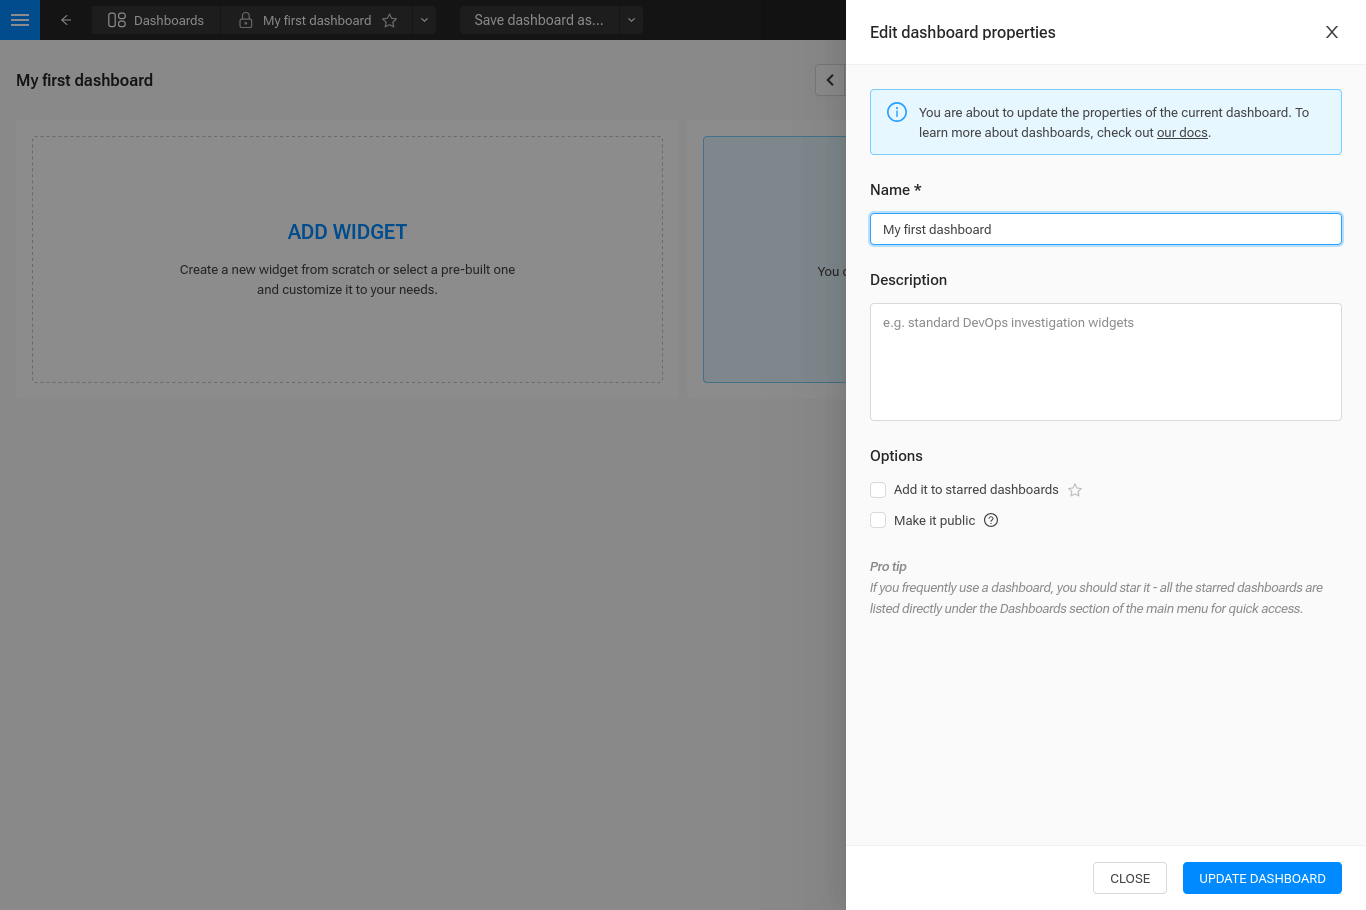The width and height of the screenshot is (1366, 910).
Task: Click the star icon beside starred dashboards option
Action: (x=1074, y=490)
